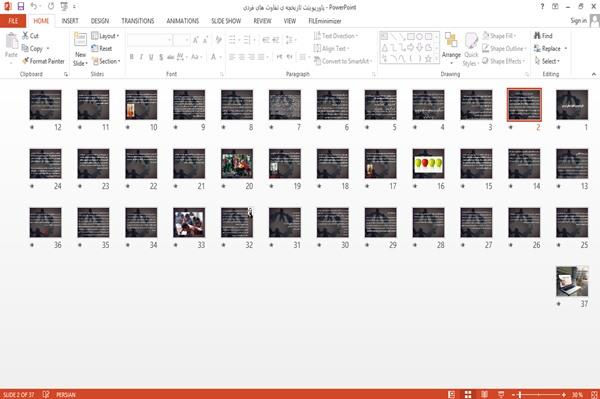600x399 pixels.
Task: Toggle Justify paragraph alignment
Action: pos(261,57)
